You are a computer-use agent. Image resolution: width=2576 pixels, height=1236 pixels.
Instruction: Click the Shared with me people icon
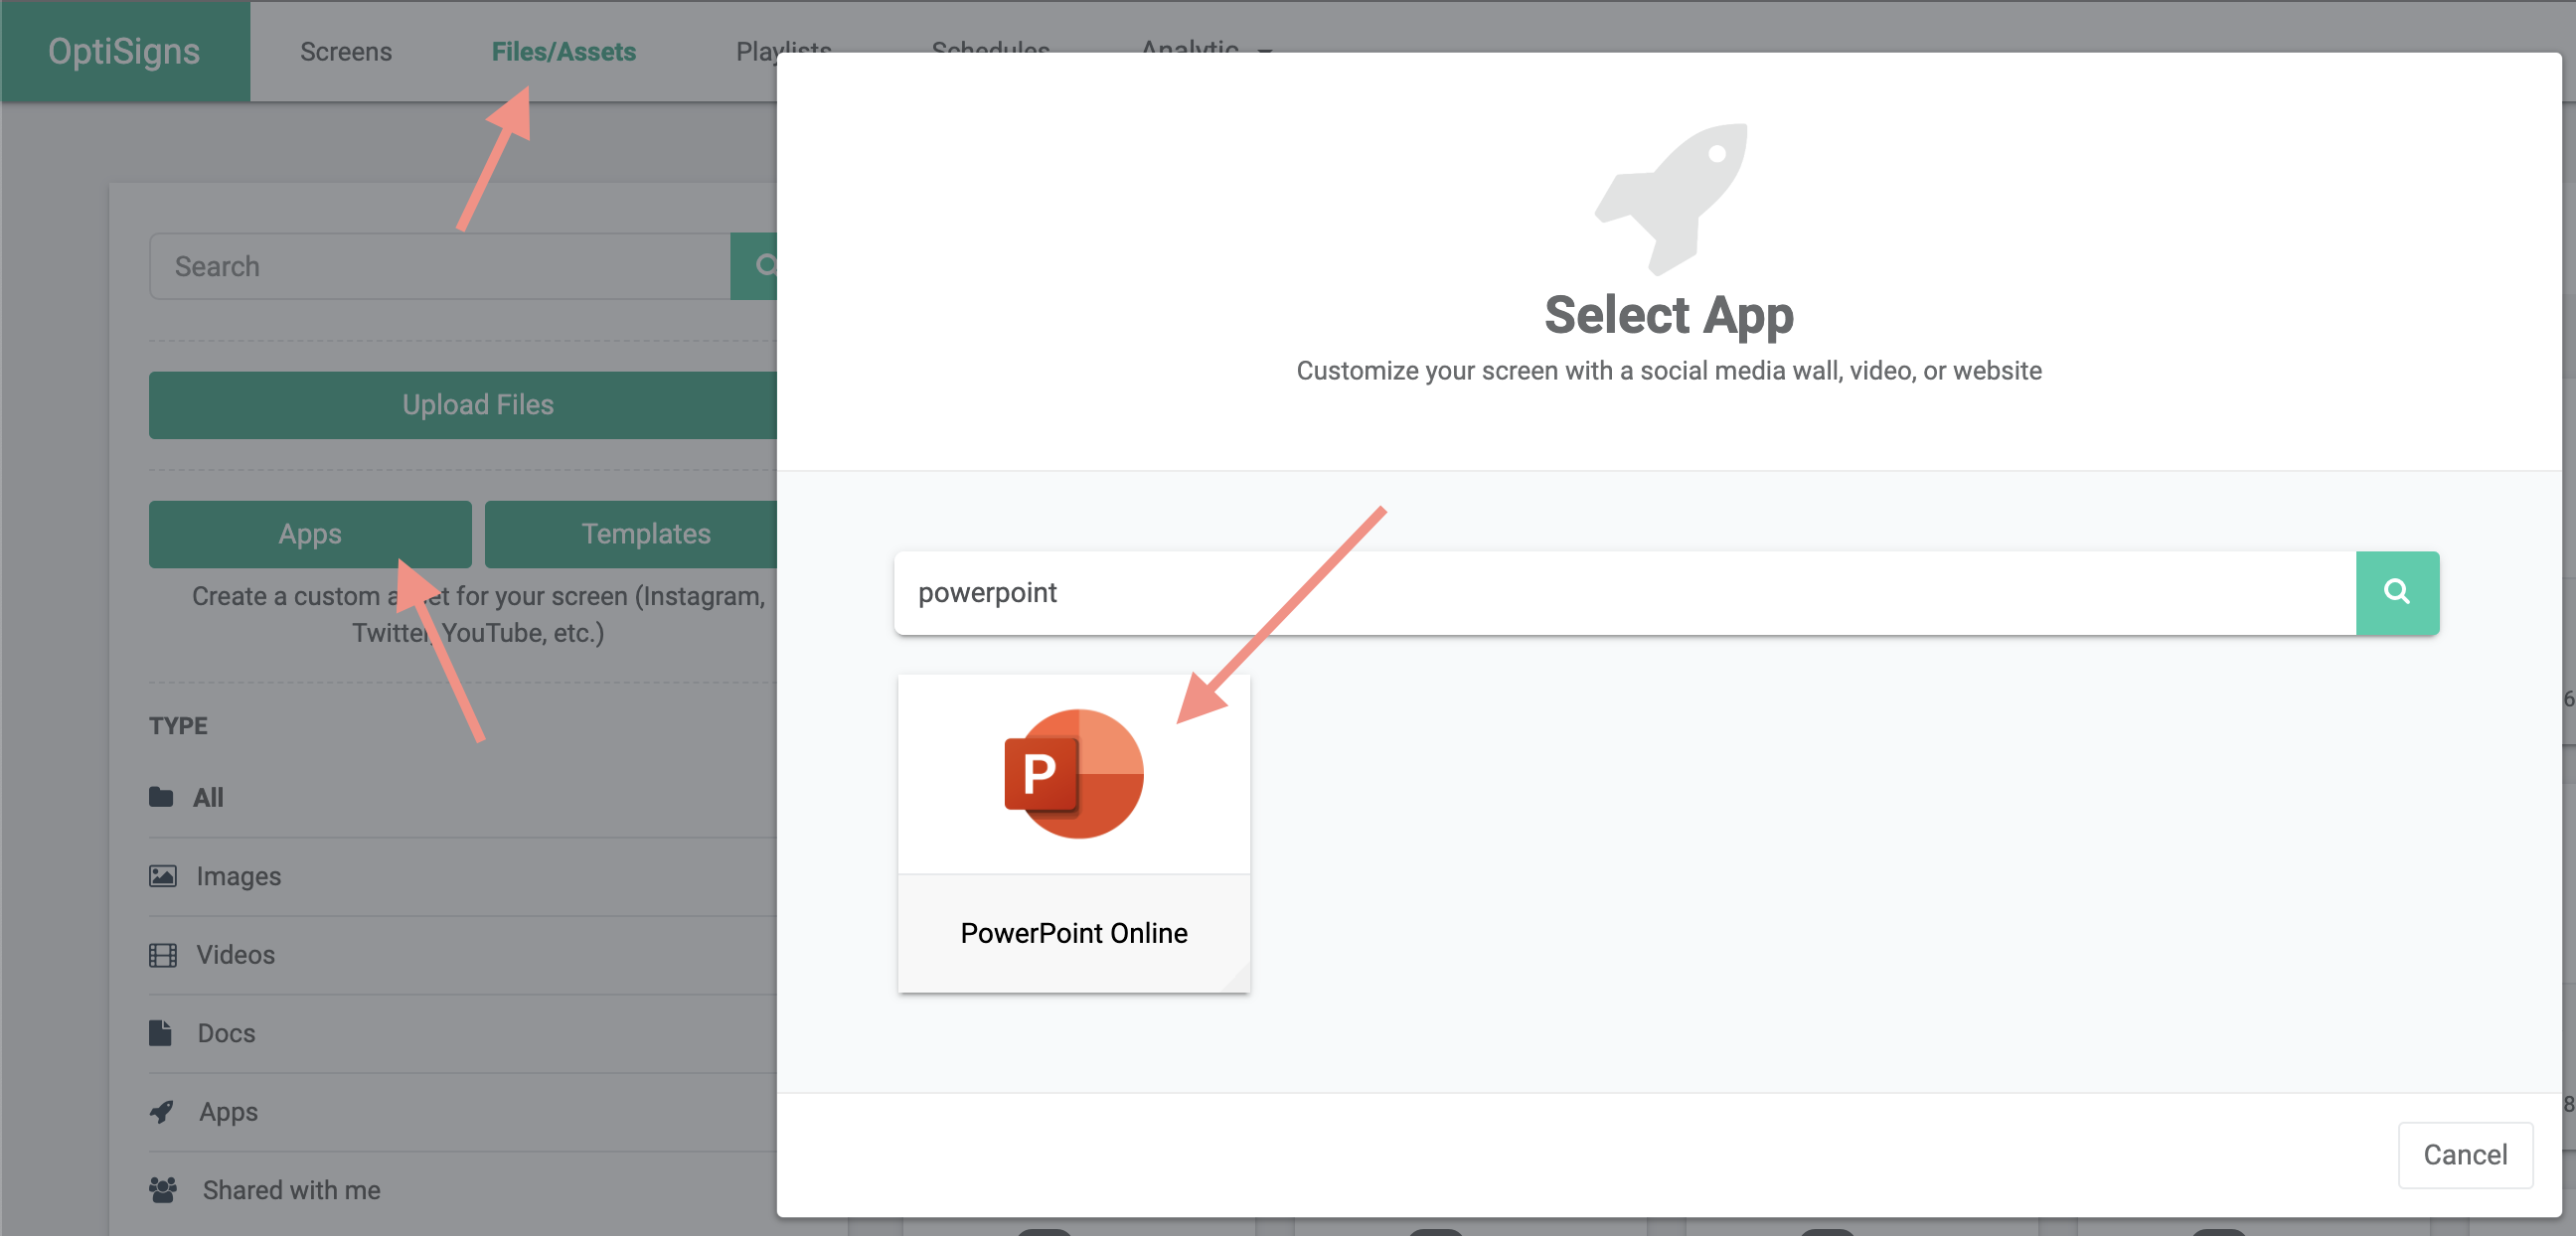[163, 1189]
